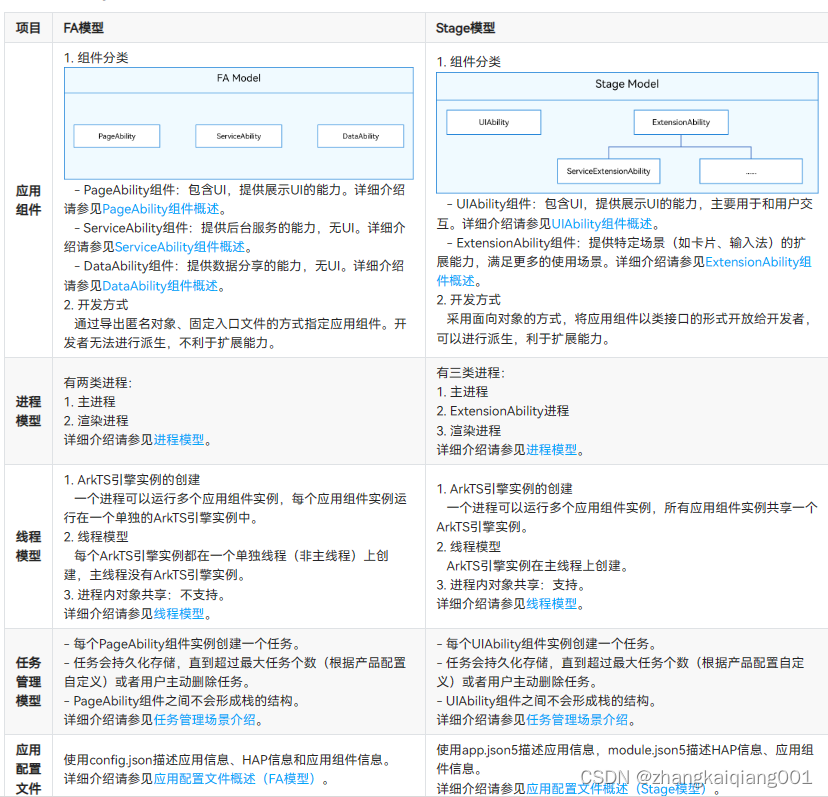Click '3. 进程内对象共享: 支持。' text
The height and width of the screenshot is (797, 828).
[x=512, y=585]
